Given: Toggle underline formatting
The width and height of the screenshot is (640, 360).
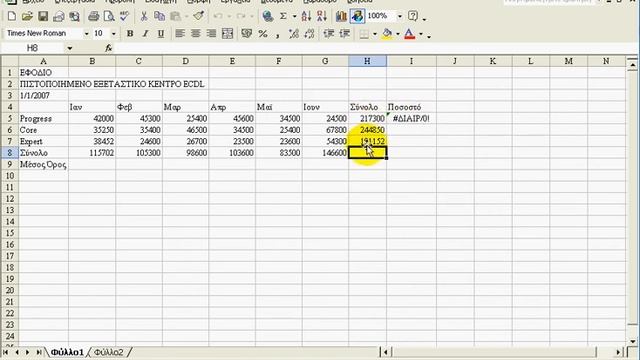Looking at the screenshot, I should point(161,33).
